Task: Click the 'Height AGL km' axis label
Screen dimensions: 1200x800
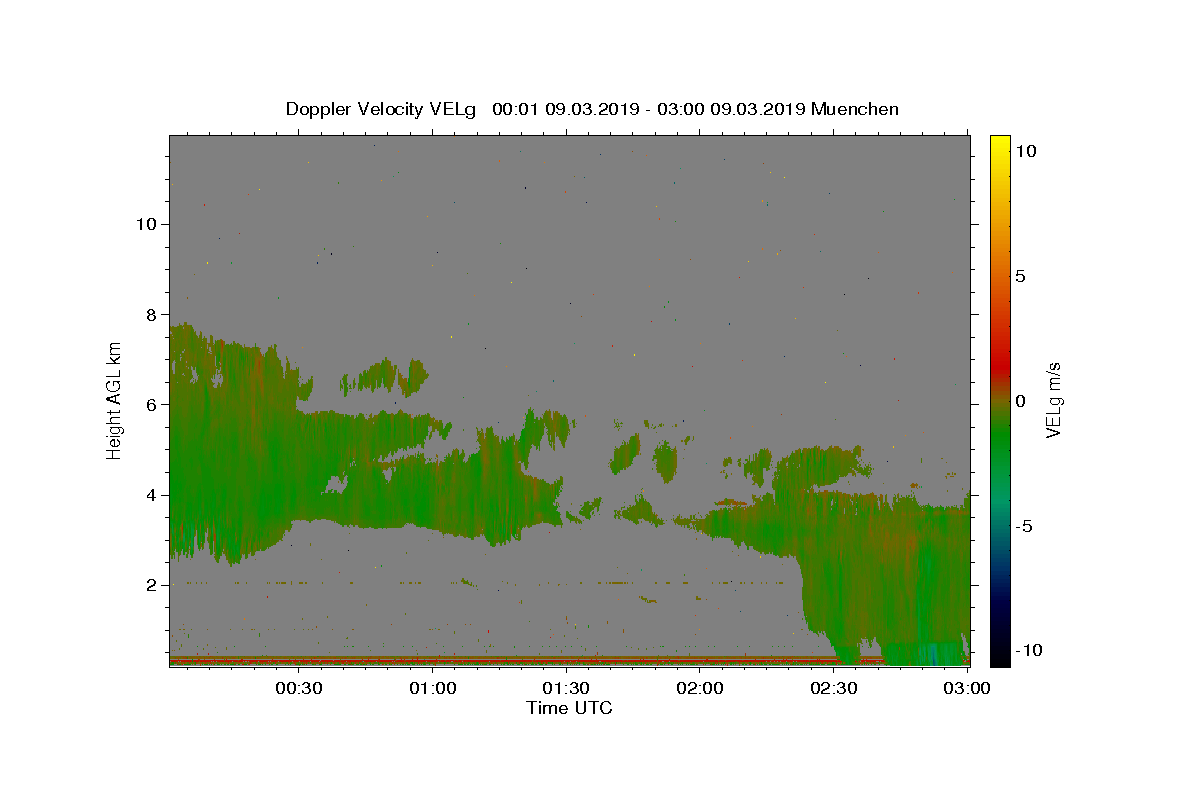Action: (x=115, y=400)
